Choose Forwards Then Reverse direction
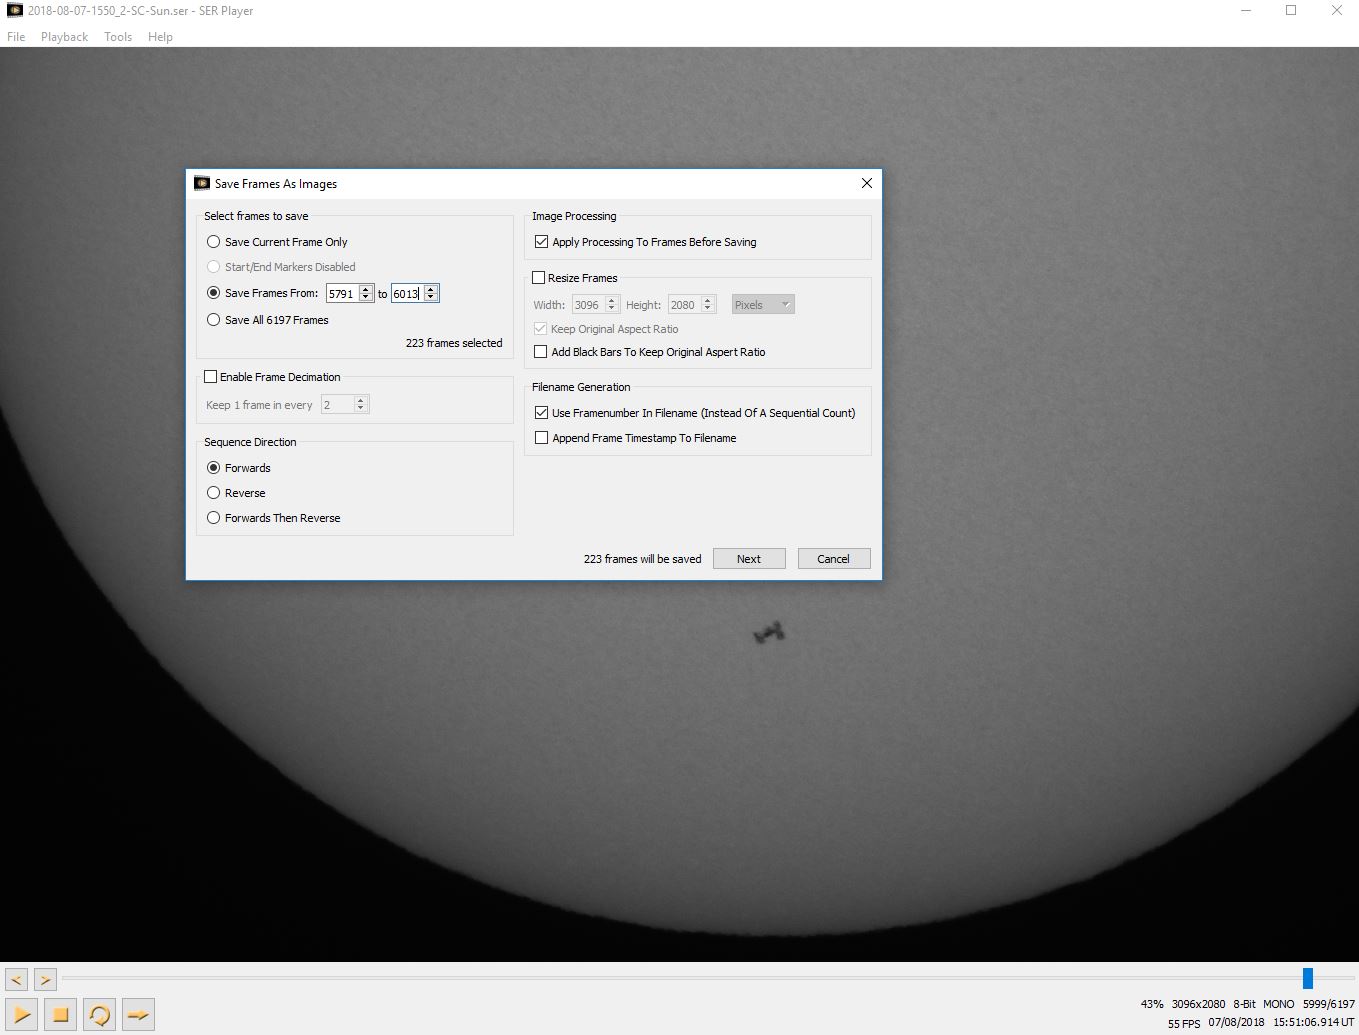 click(x=273, y=518)
